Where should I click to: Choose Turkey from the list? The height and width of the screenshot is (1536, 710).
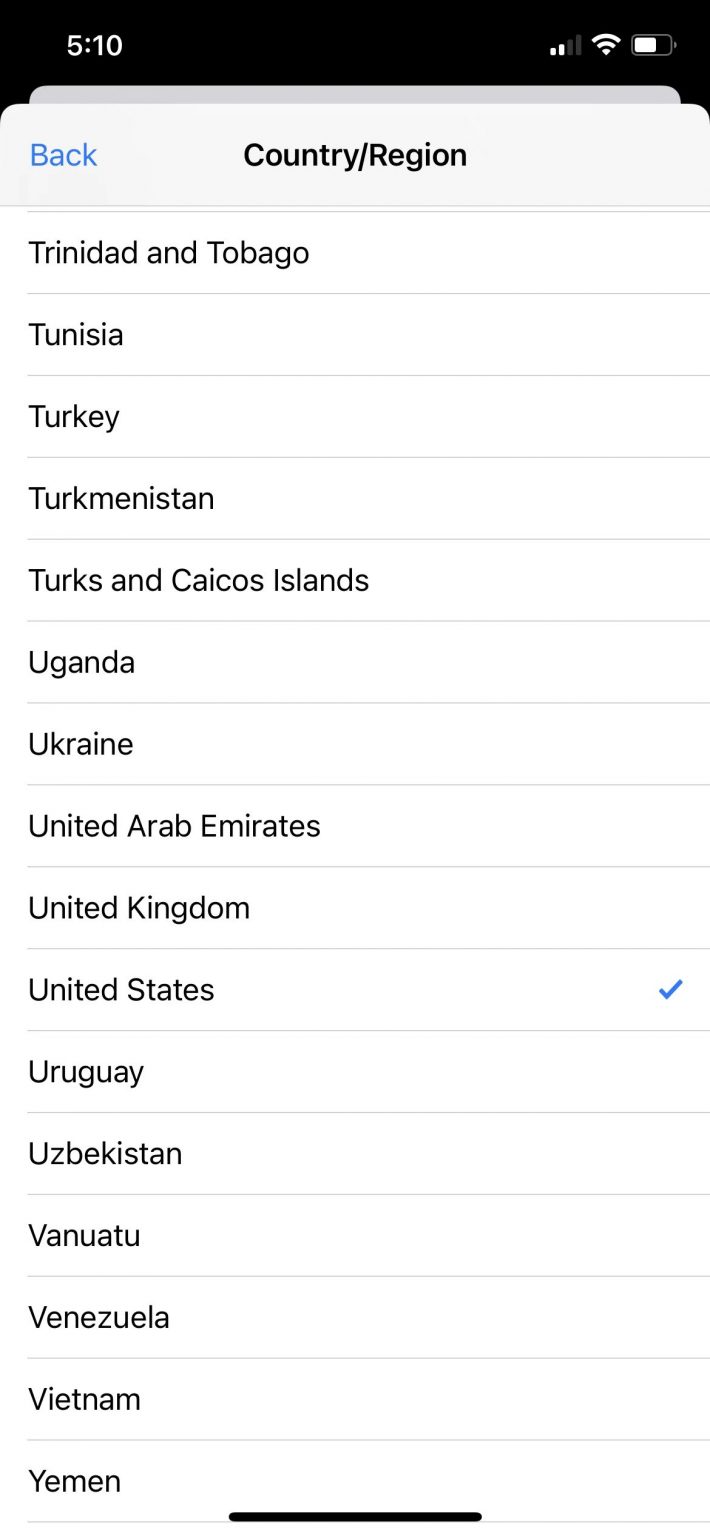(74, 416)
